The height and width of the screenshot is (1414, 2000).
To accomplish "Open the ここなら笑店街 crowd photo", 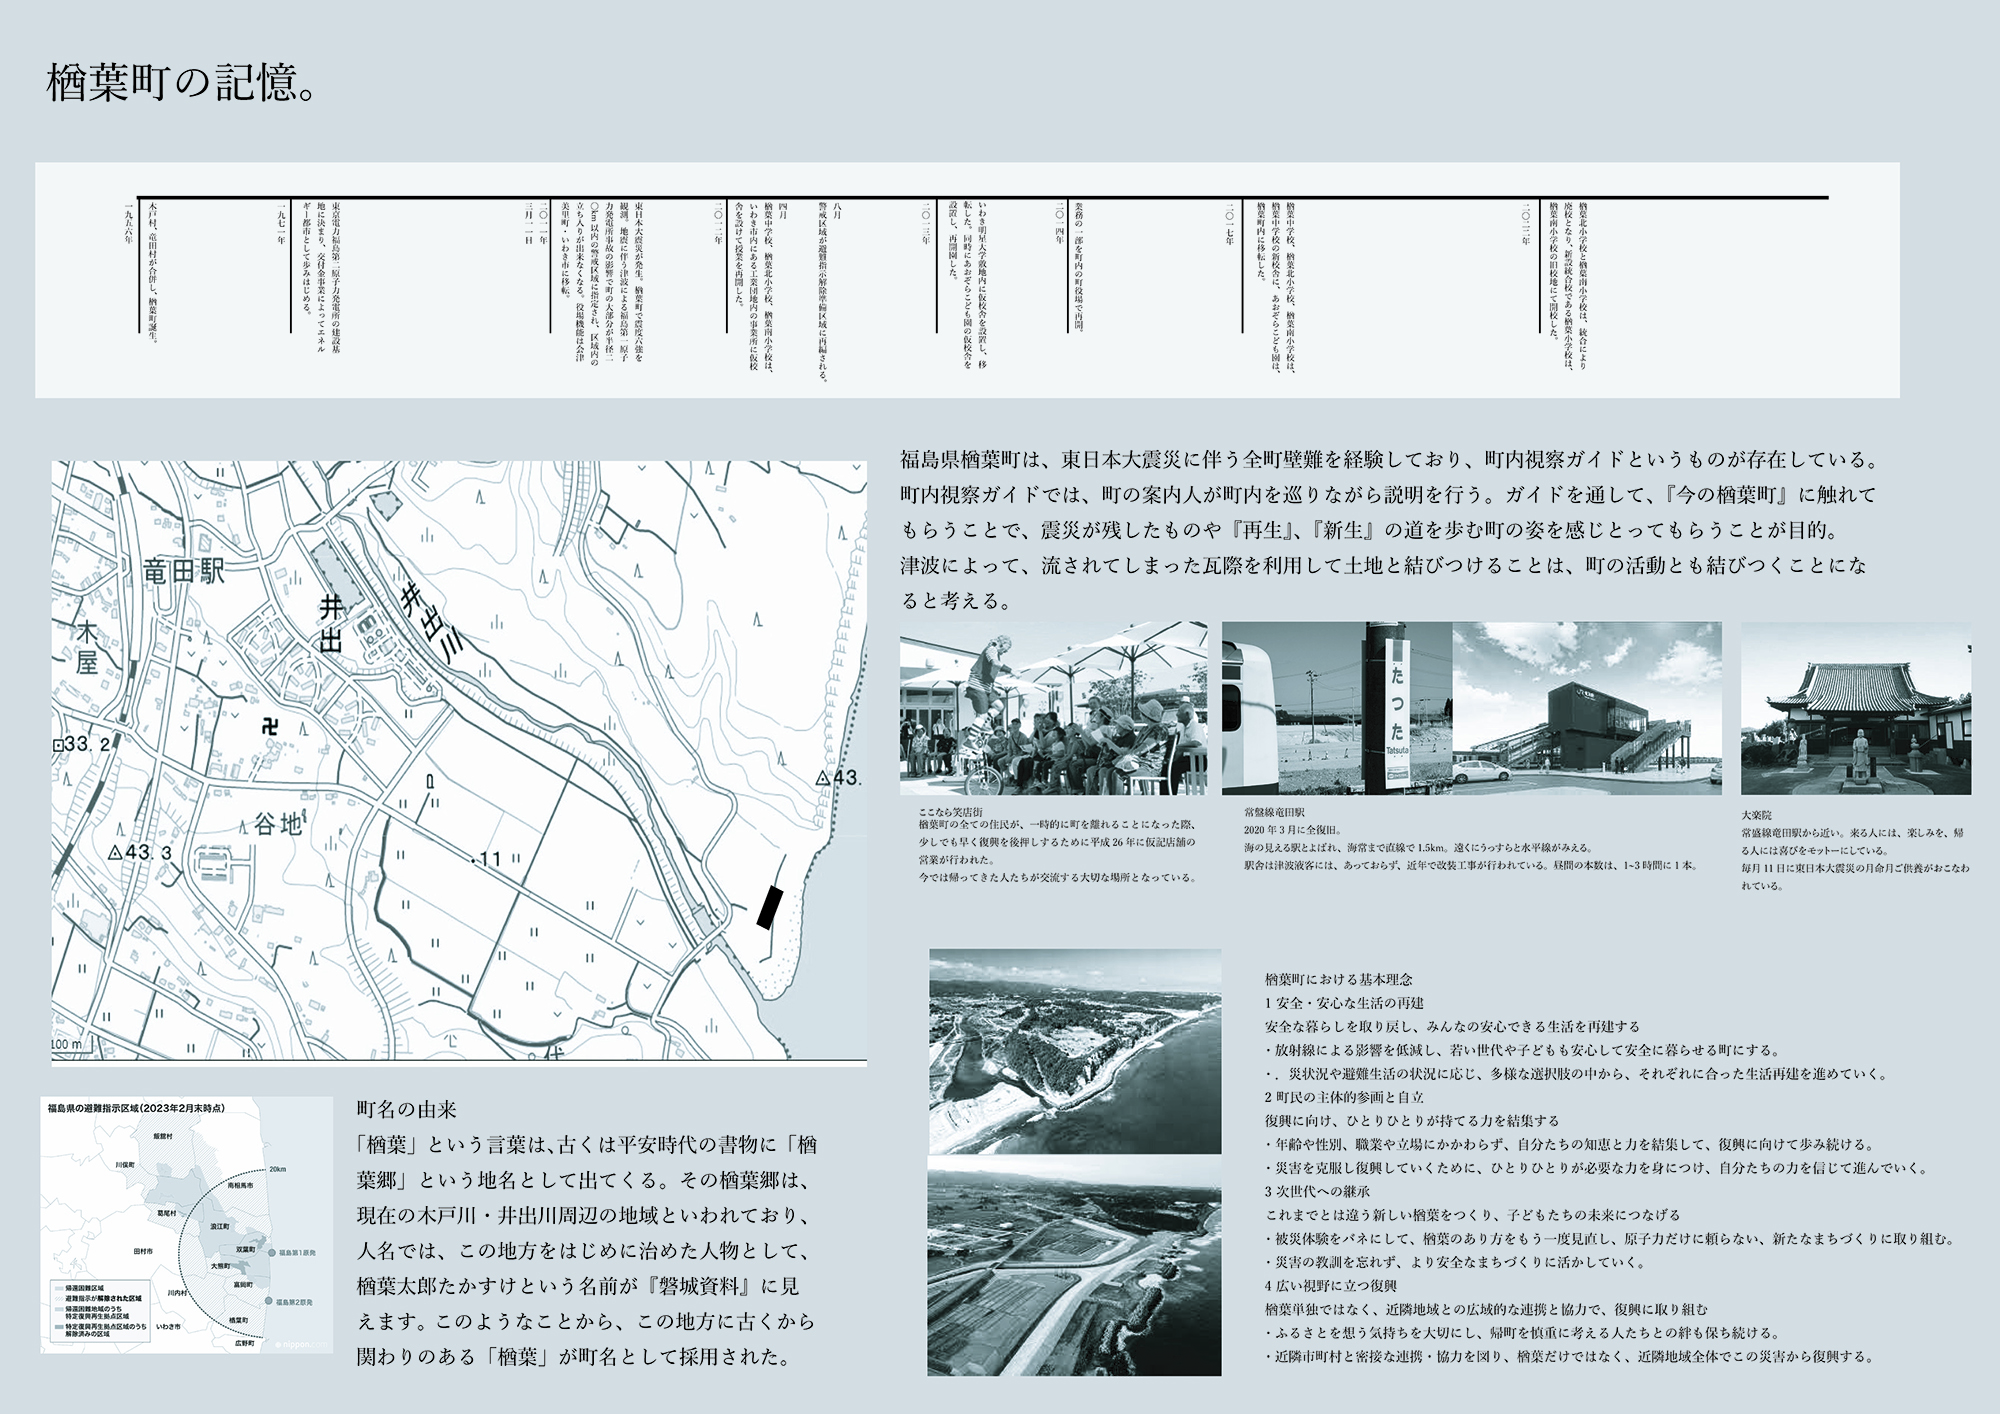I will point(1053,708).
